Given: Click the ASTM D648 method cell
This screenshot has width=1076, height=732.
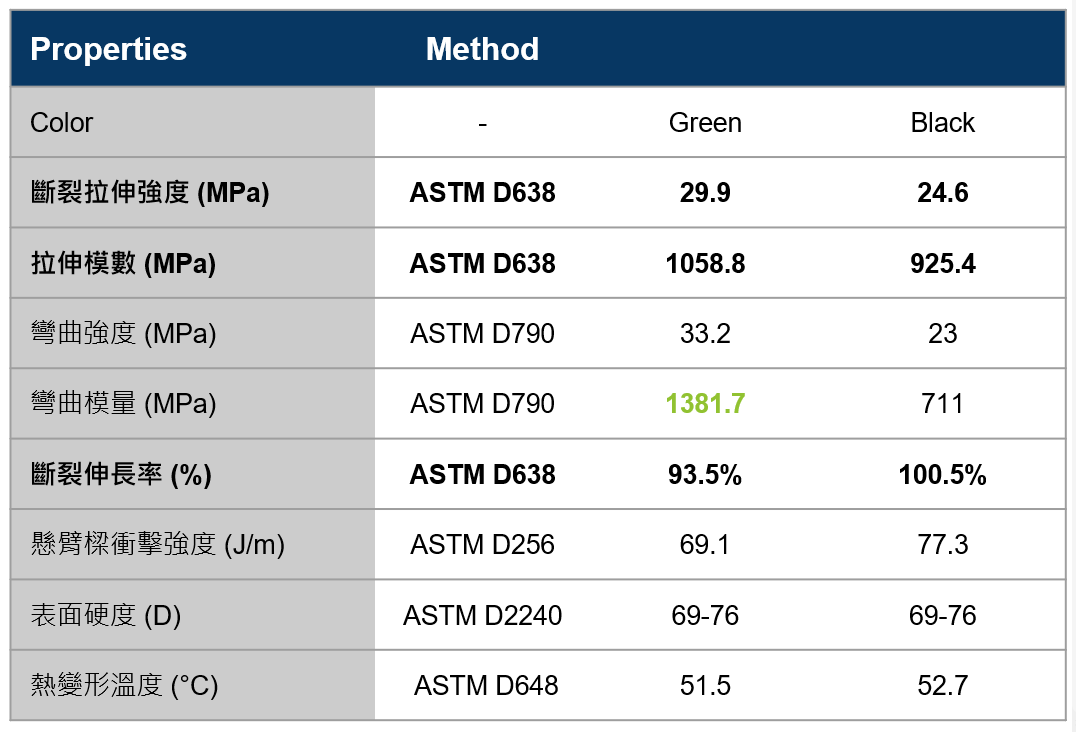Looking at the screenshot, I should (x=486, y=686).
